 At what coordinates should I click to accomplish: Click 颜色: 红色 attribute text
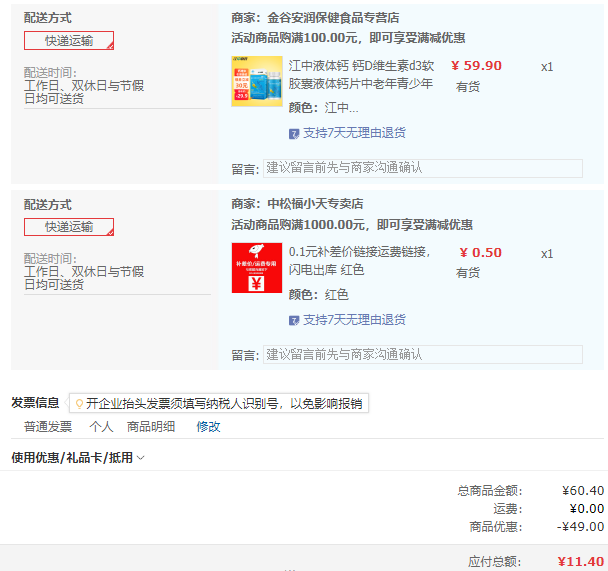[319, 295]
